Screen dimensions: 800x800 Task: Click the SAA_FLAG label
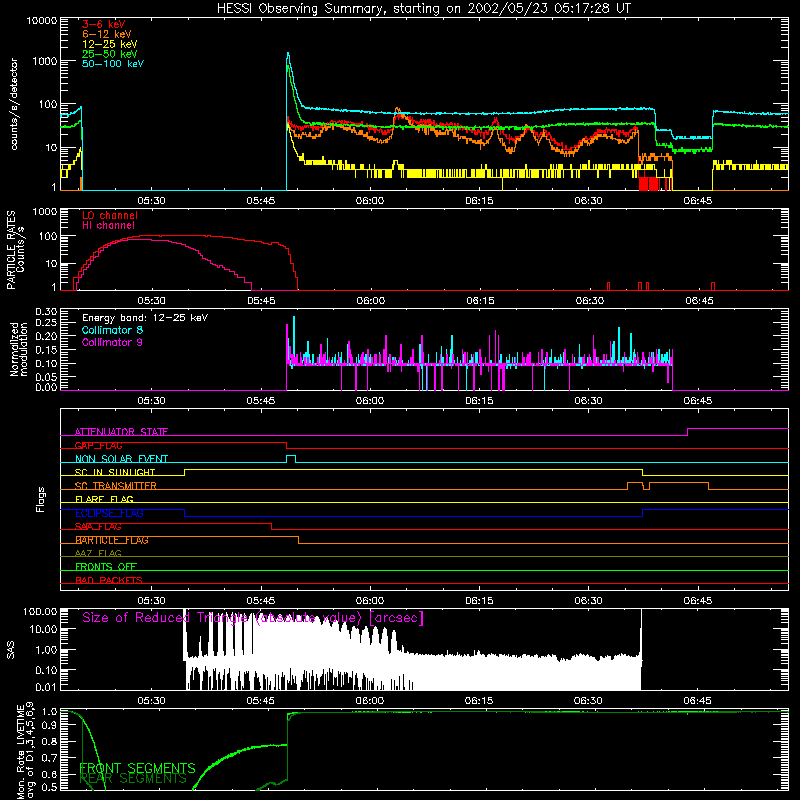pos(98,527)
